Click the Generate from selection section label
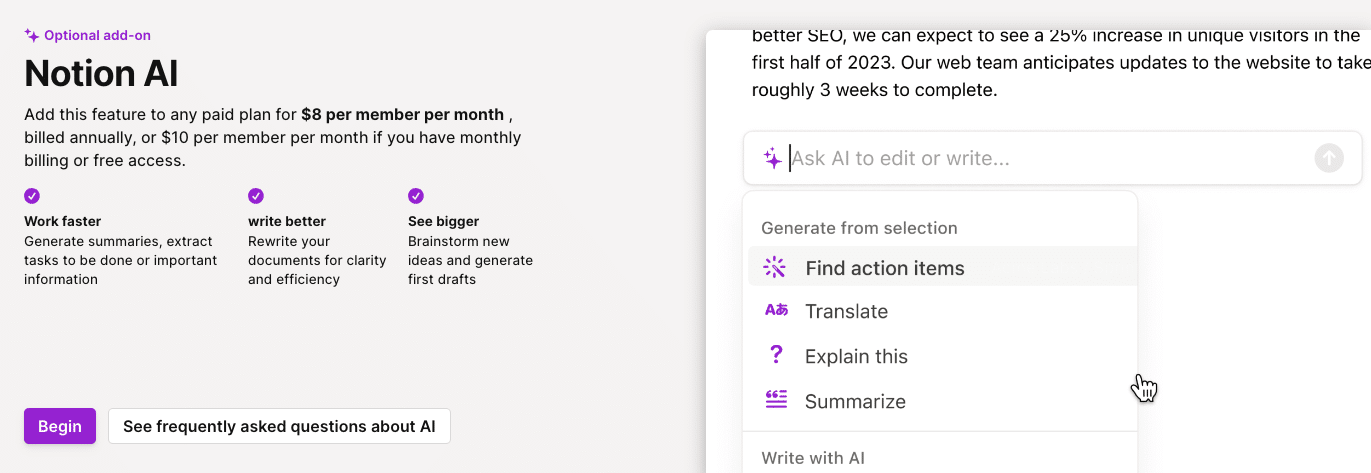The height and width of the screenshot is (473, 1371). coord(859,228)
